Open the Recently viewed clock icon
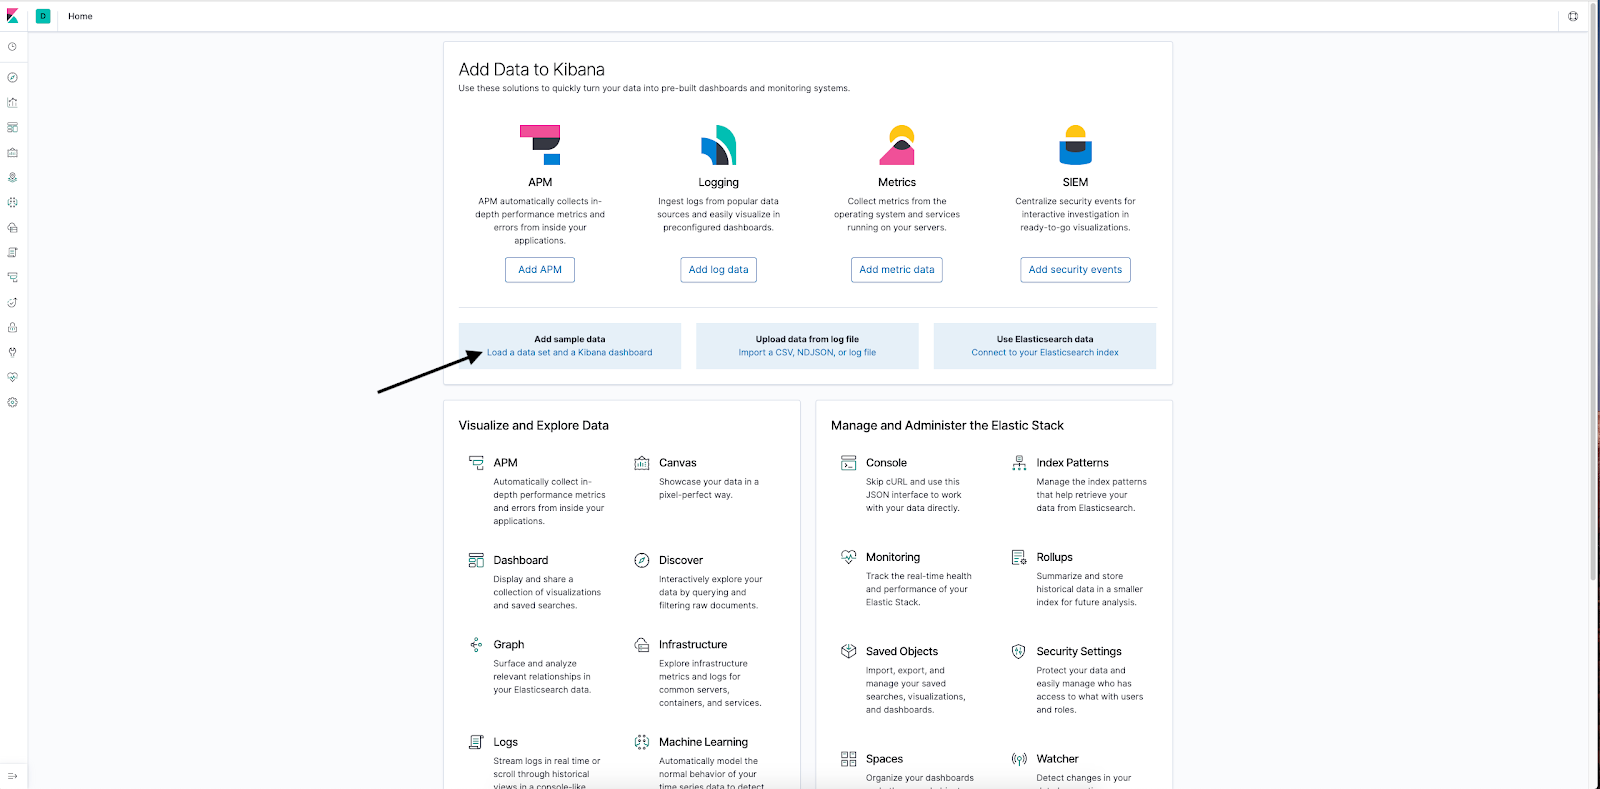1600x789 pixels. (12, 47)
